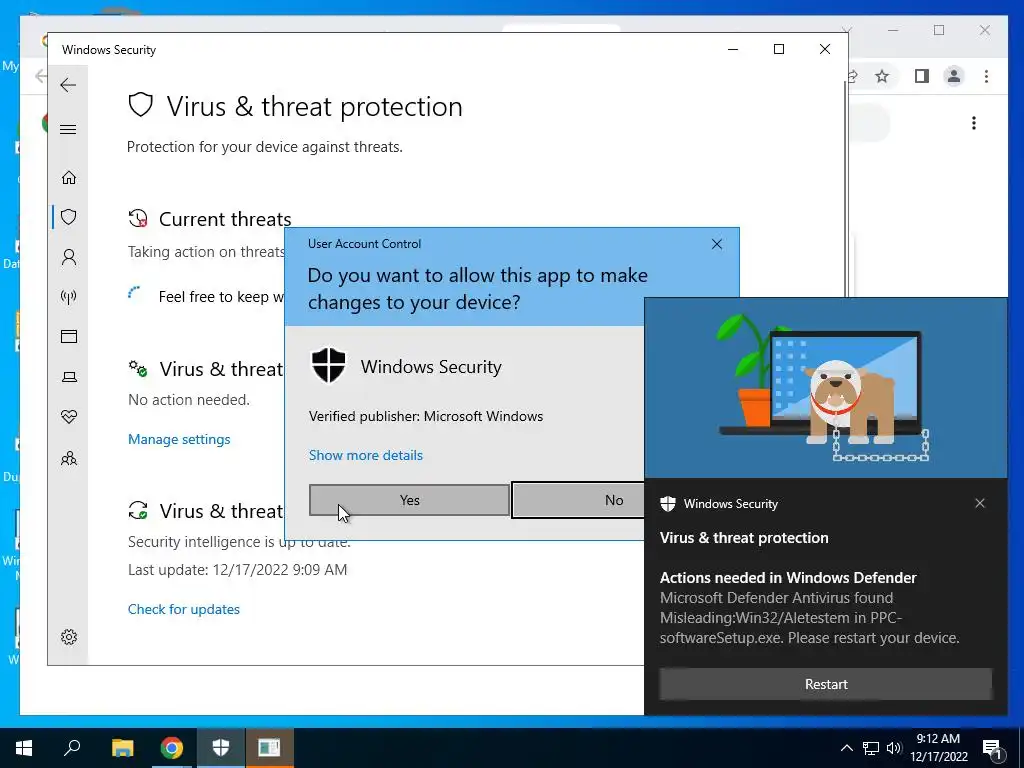Select Virus & threat protection shield sidebar icon
This screenshot has width=1024, height=768.
(x=69, y=217)
